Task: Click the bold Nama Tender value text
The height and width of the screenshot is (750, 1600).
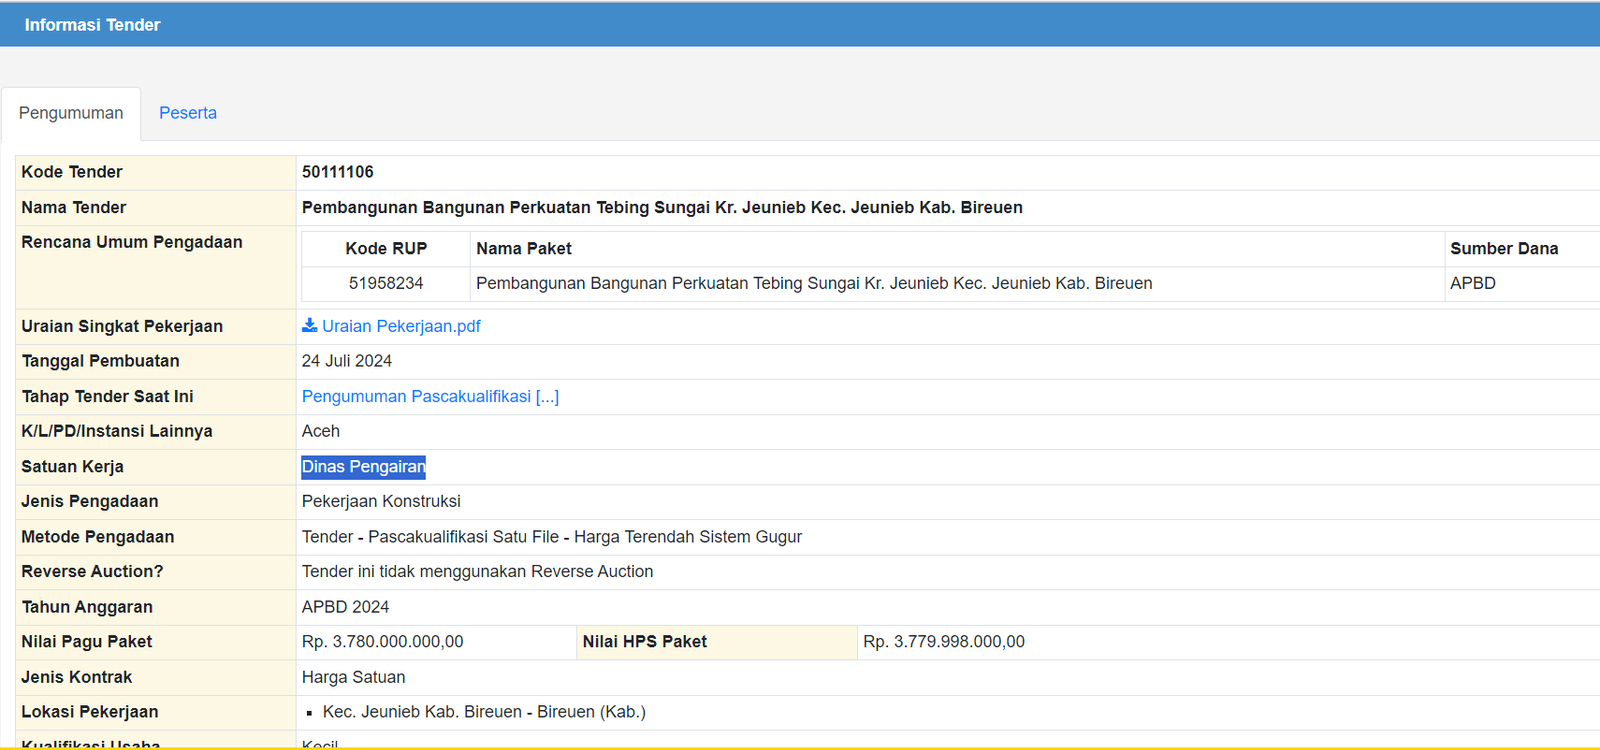Action: click(x=662, y=207)
